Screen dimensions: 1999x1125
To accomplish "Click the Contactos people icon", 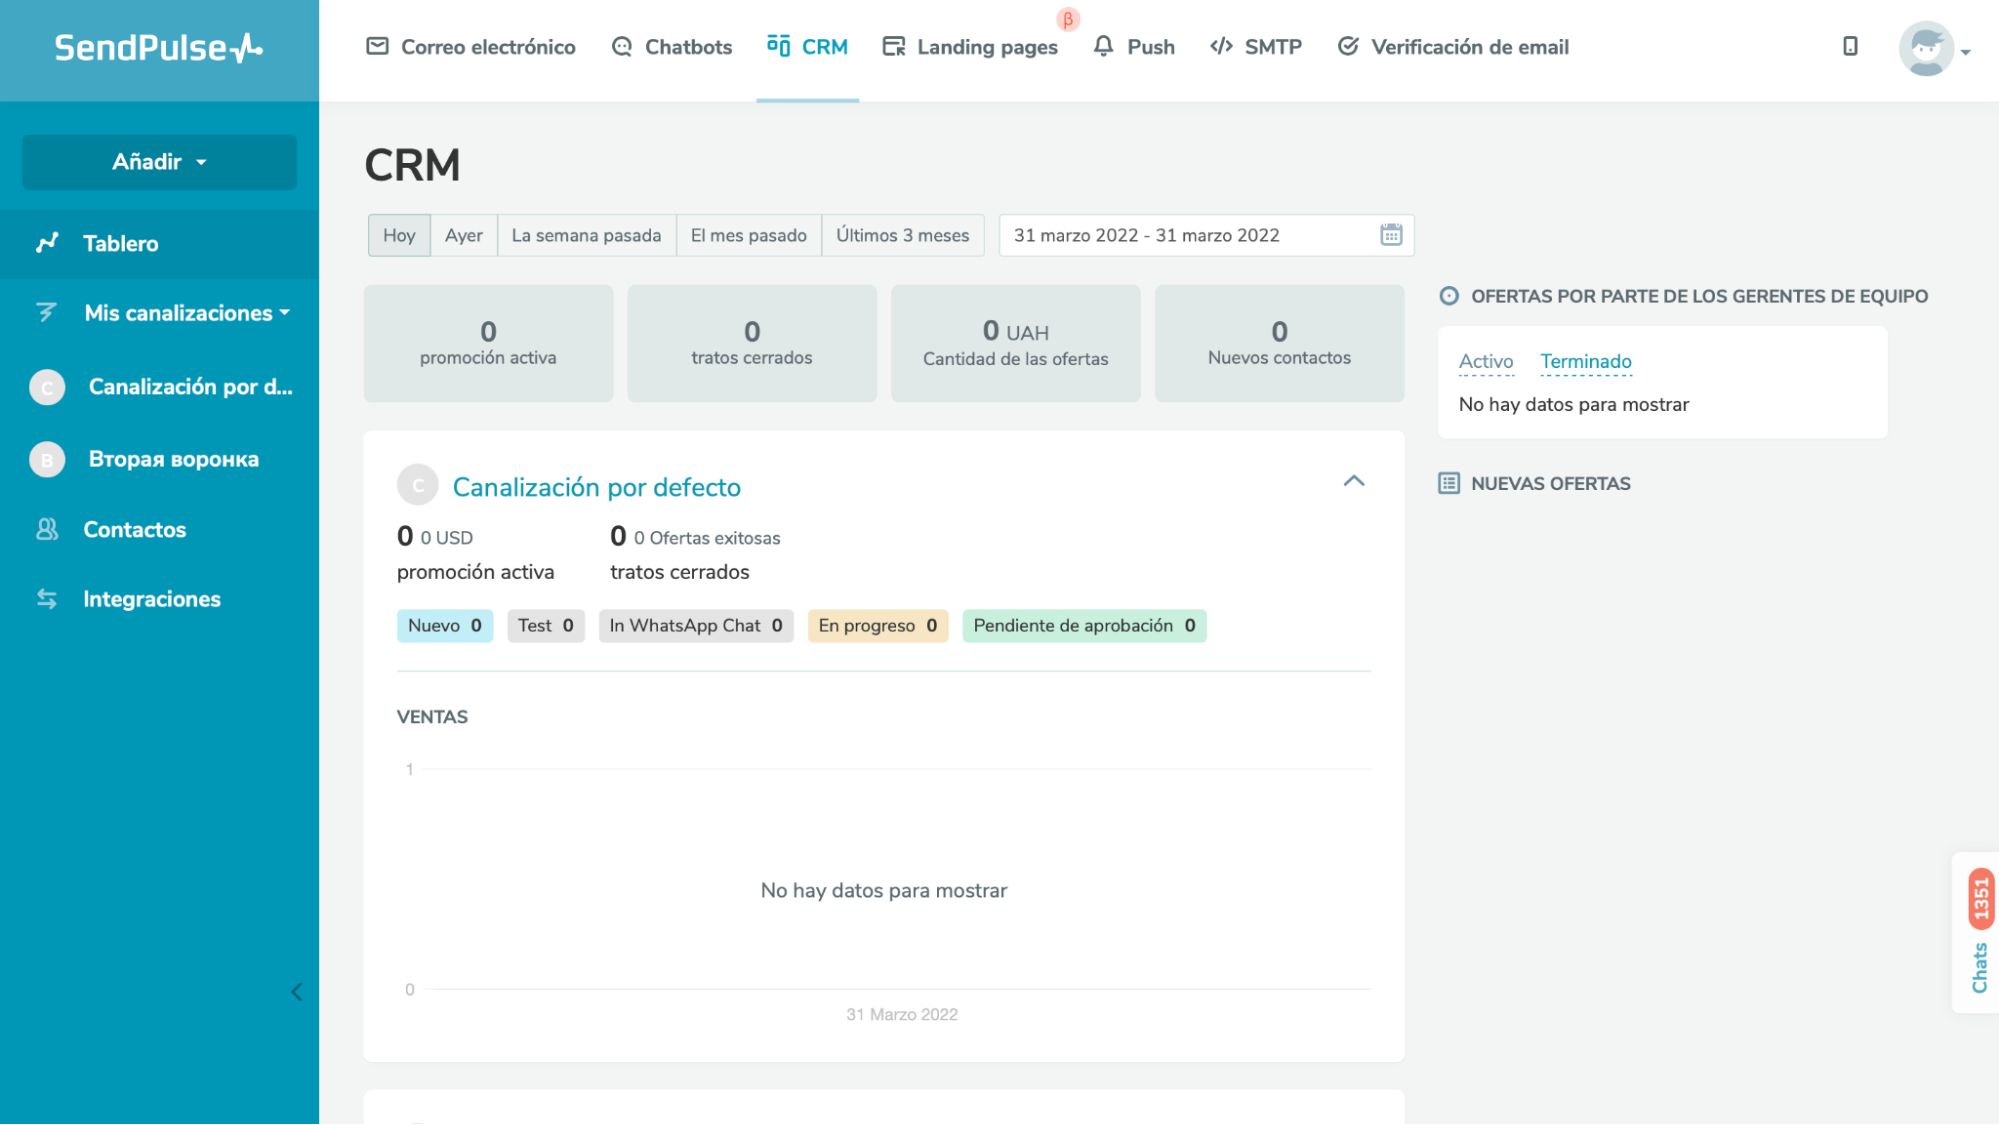I will (x=47, y=529).
